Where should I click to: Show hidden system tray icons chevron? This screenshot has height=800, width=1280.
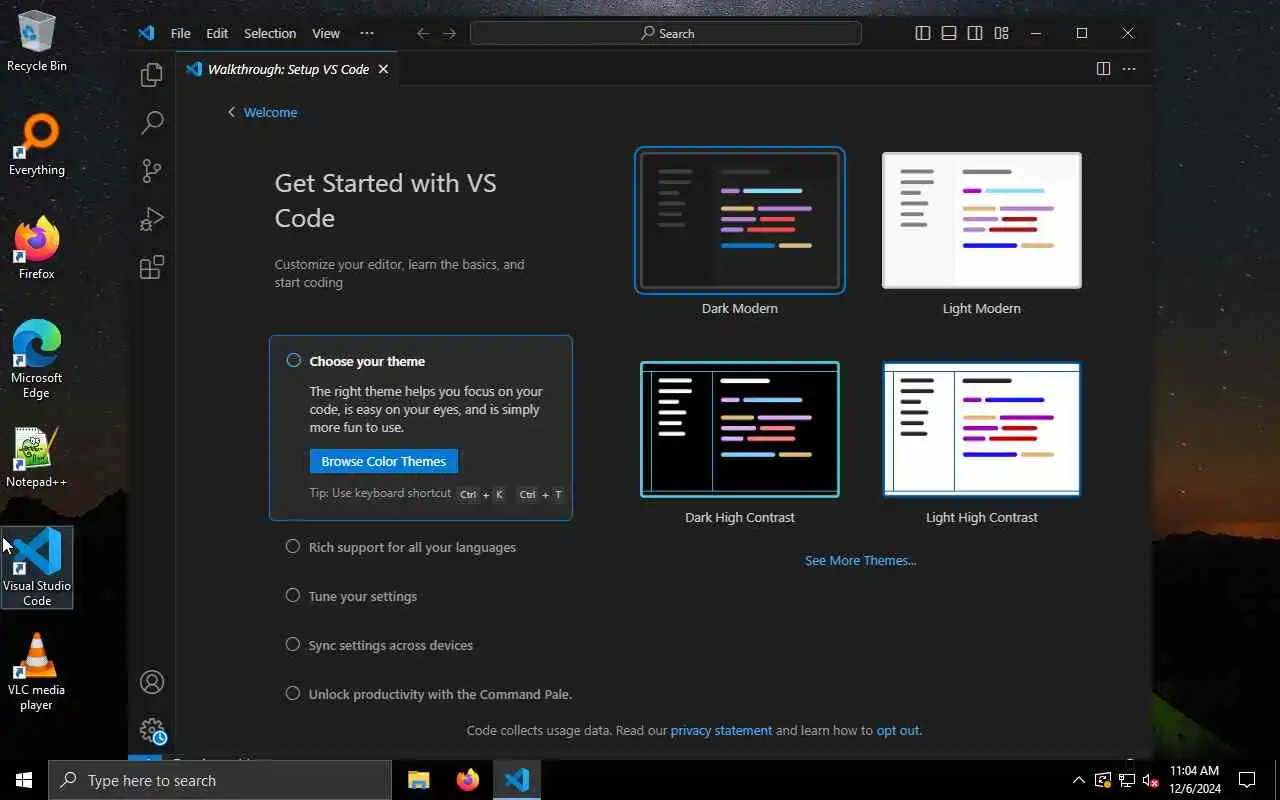[1078, 780]
